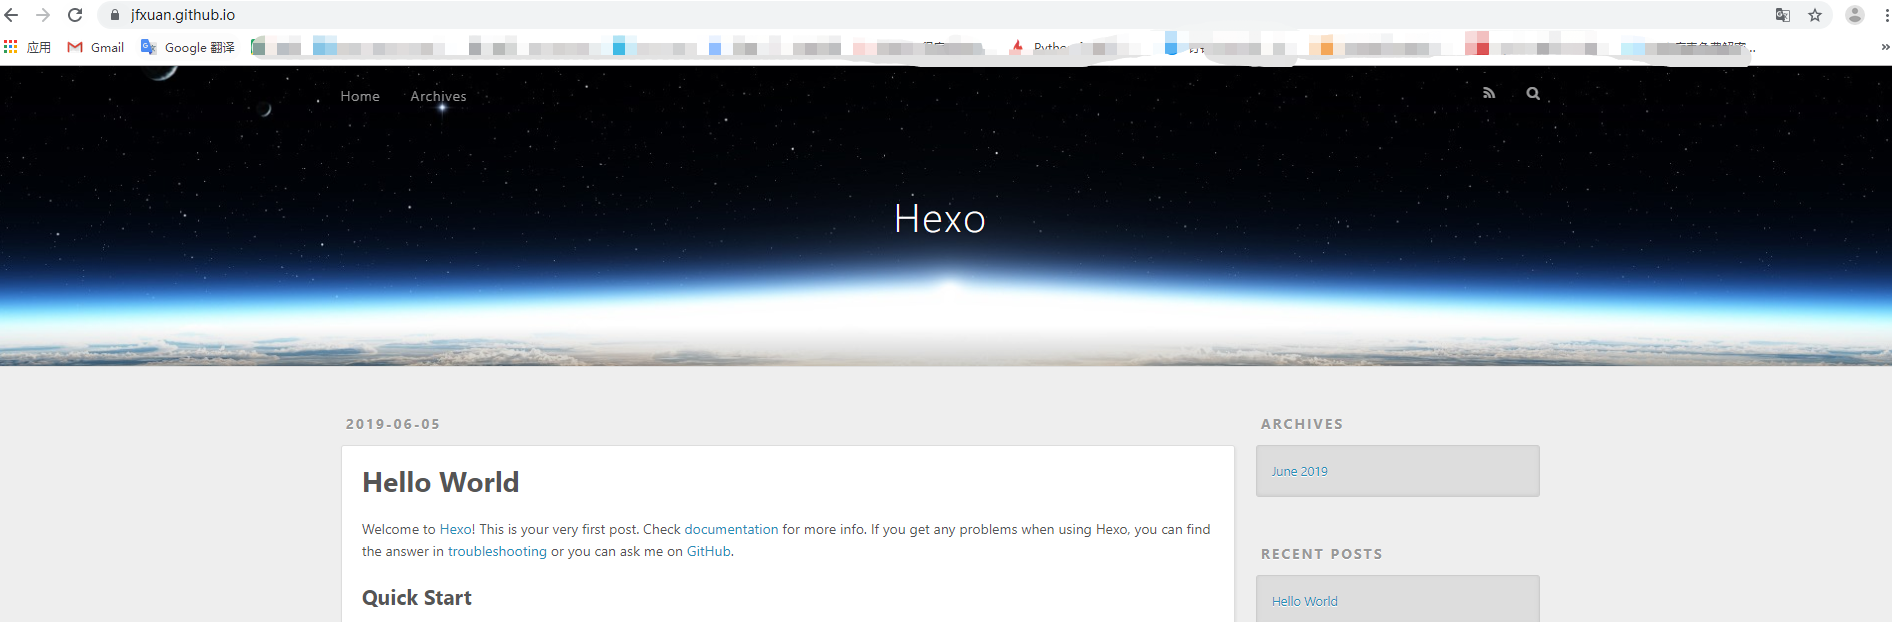
Task: Open blog search magnifier icon
Action: [x=1533, y=93]
